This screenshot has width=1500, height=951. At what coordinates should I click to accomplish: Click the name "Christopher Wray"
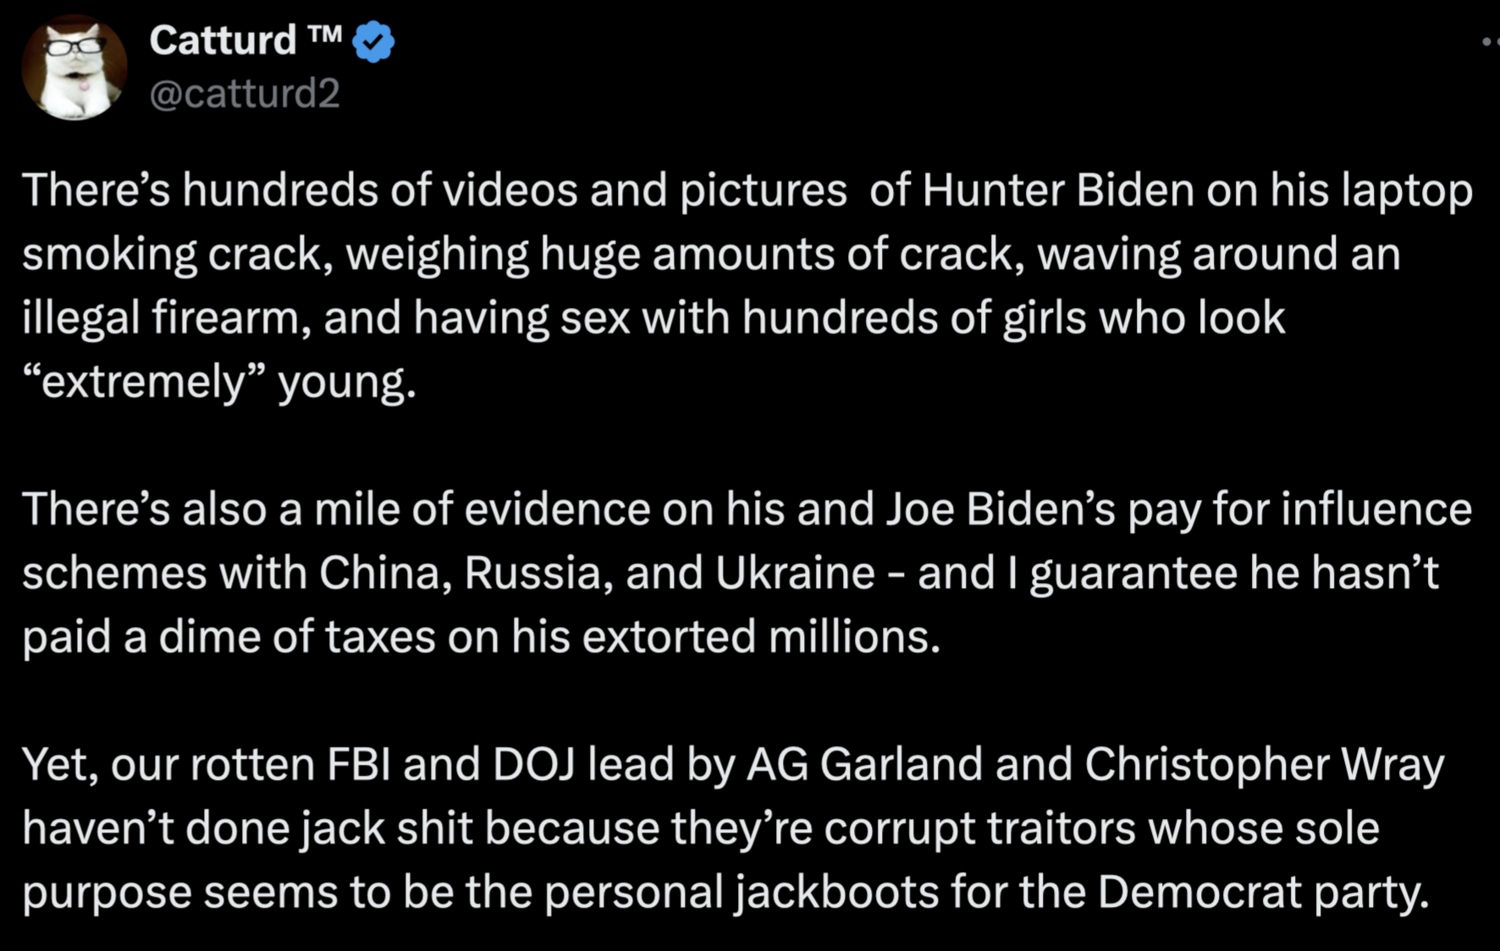(x=1264, y=765)
